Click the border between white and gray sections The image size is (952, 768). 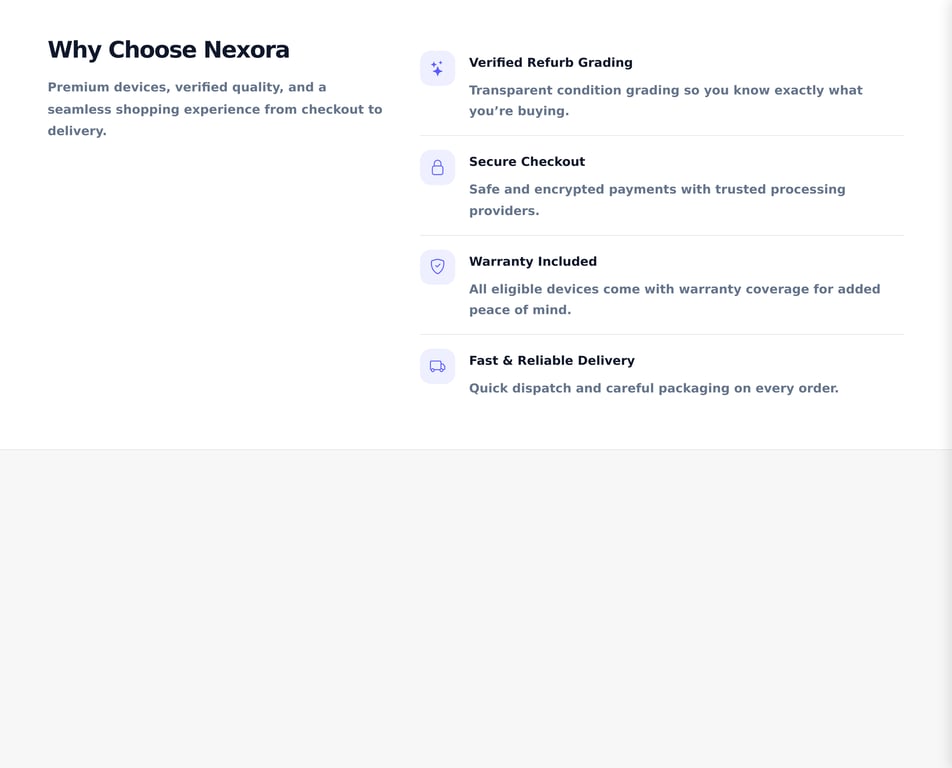pyautogui.click(x=476, y=449)
